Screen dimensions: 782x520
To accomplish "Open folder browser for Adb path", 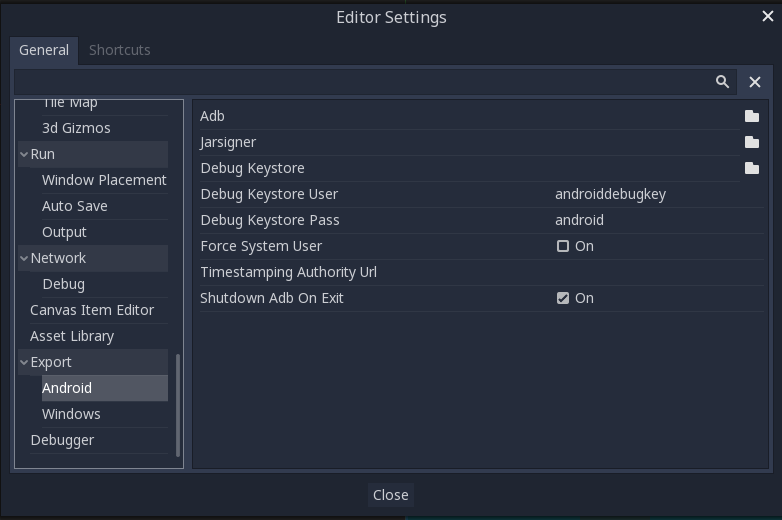I will (x=751, y=116).
